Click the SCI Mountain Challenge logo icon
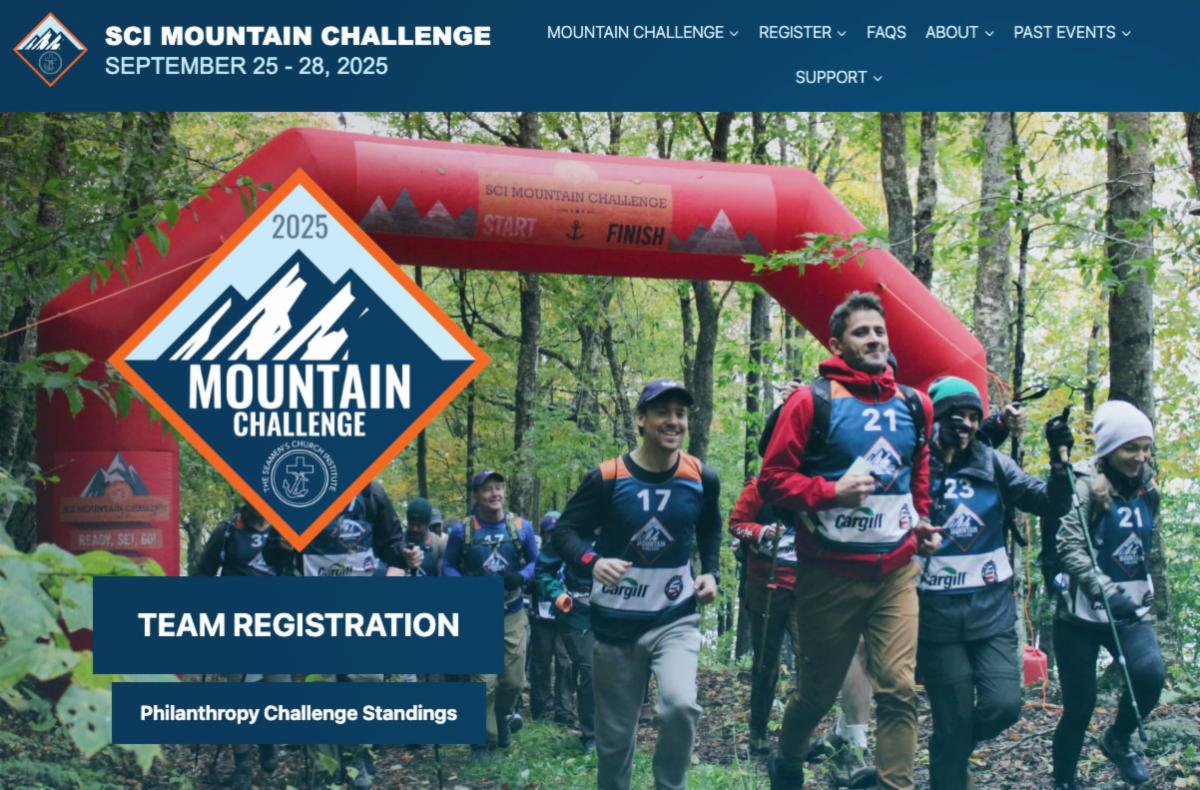 click(50, 49)
